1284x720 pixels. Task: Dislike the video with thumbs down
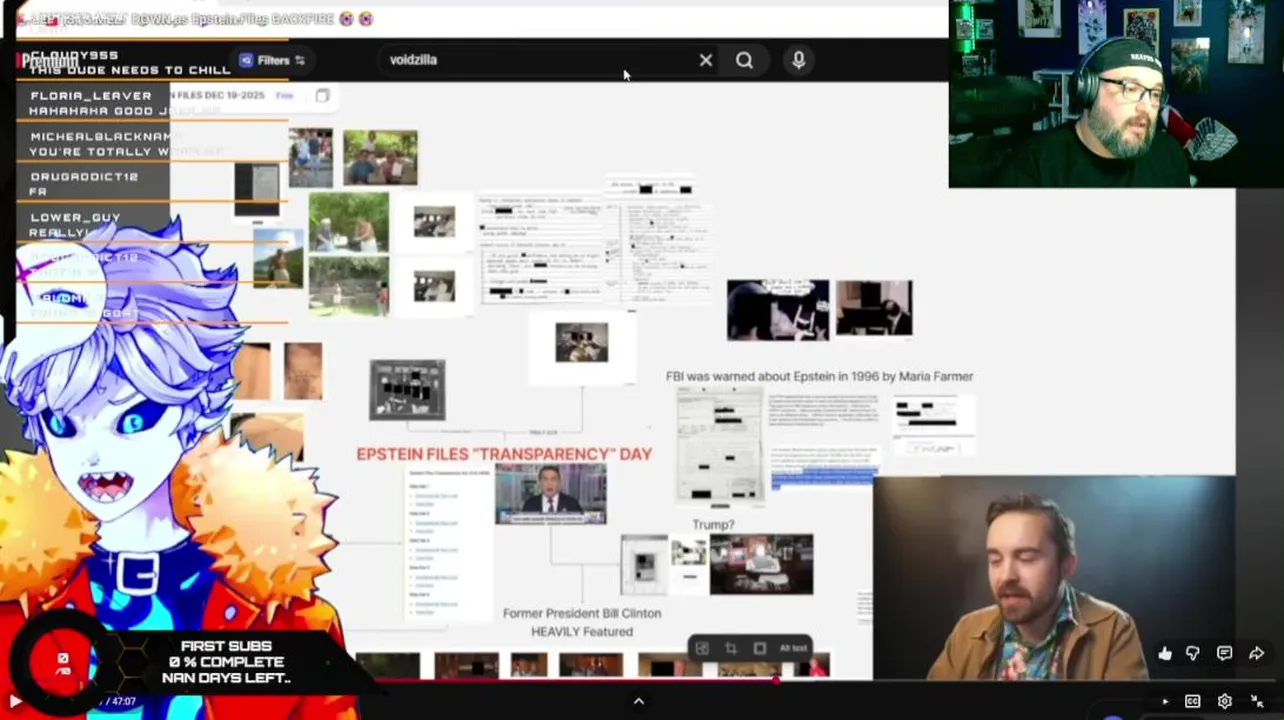click(1193, 653)
